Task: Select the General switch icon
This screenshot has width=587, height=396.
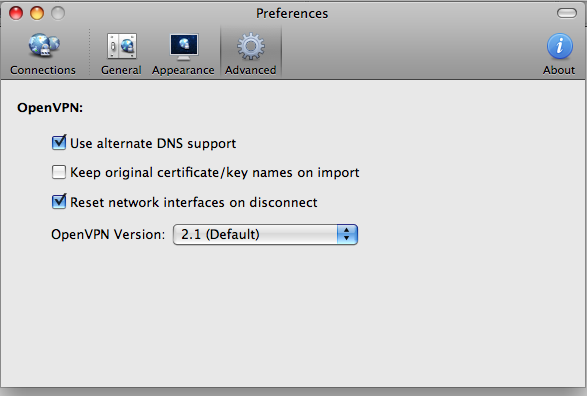Action: pos(122,46)
